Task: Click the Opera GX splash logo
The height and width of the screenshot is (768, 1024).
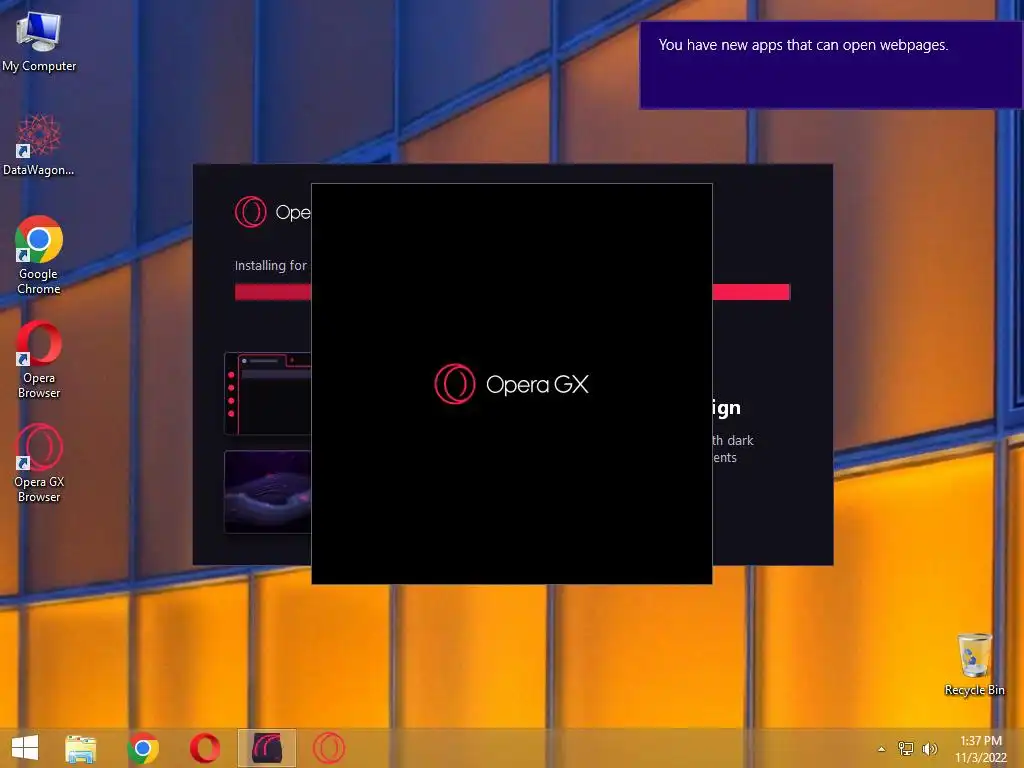Action: tap(511, 384)
